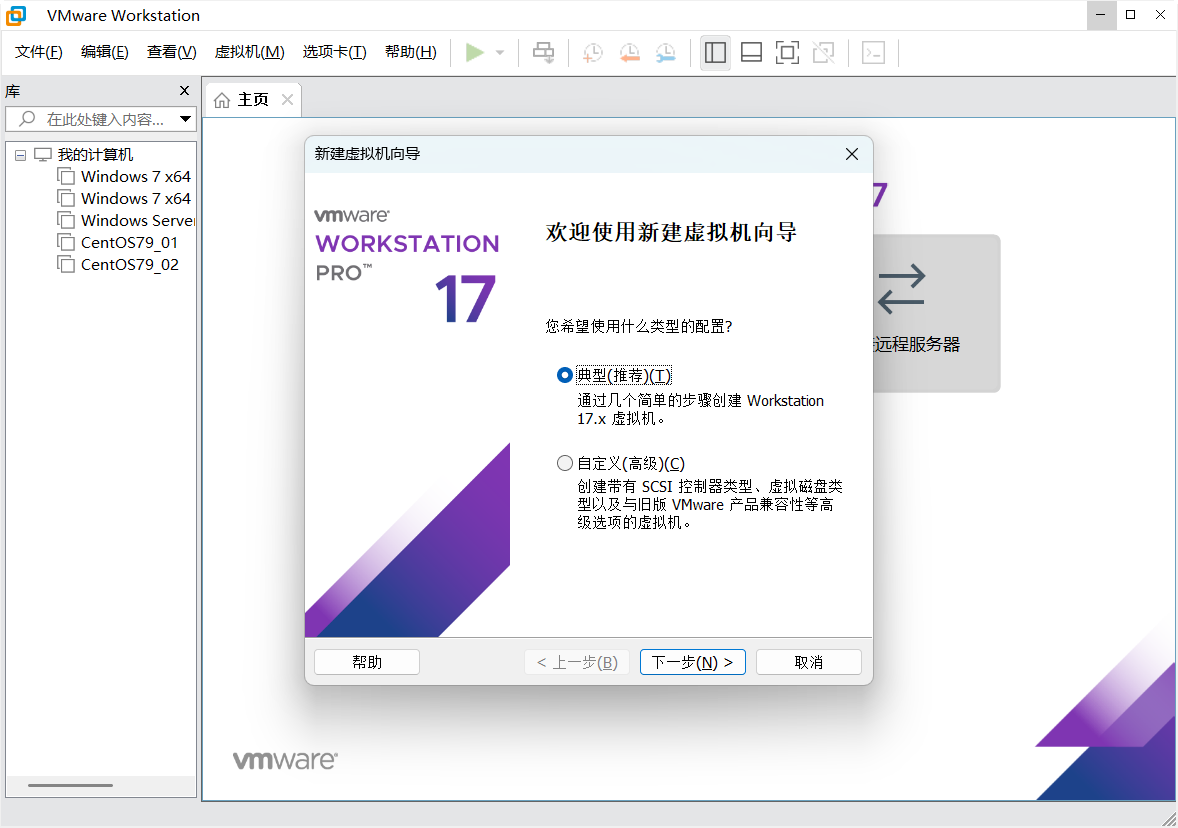The height and width of the screenshot is (828, 1178).
Task: Click the VMware Workstation app logo
Action: pos(16,15)
